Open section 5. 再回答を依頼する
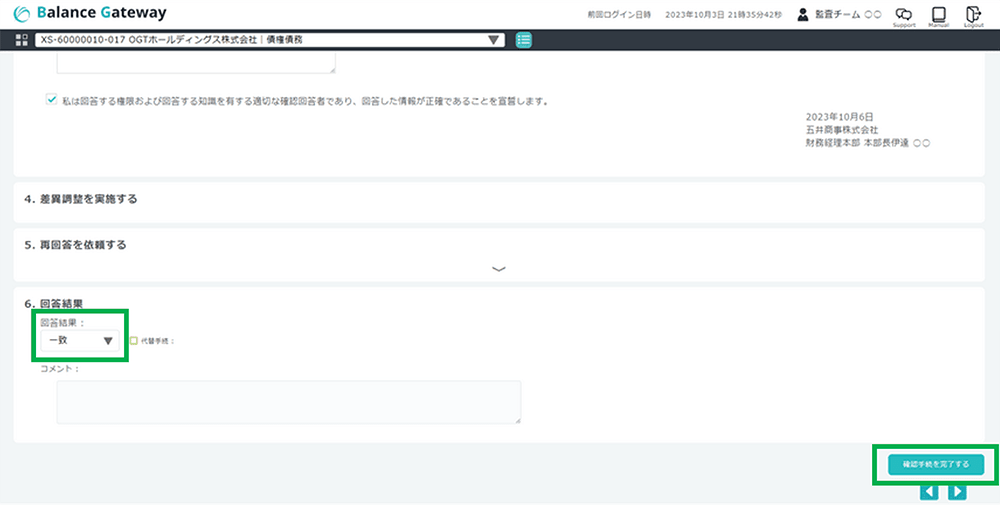The image size is (1000, 505). point(75,244)
